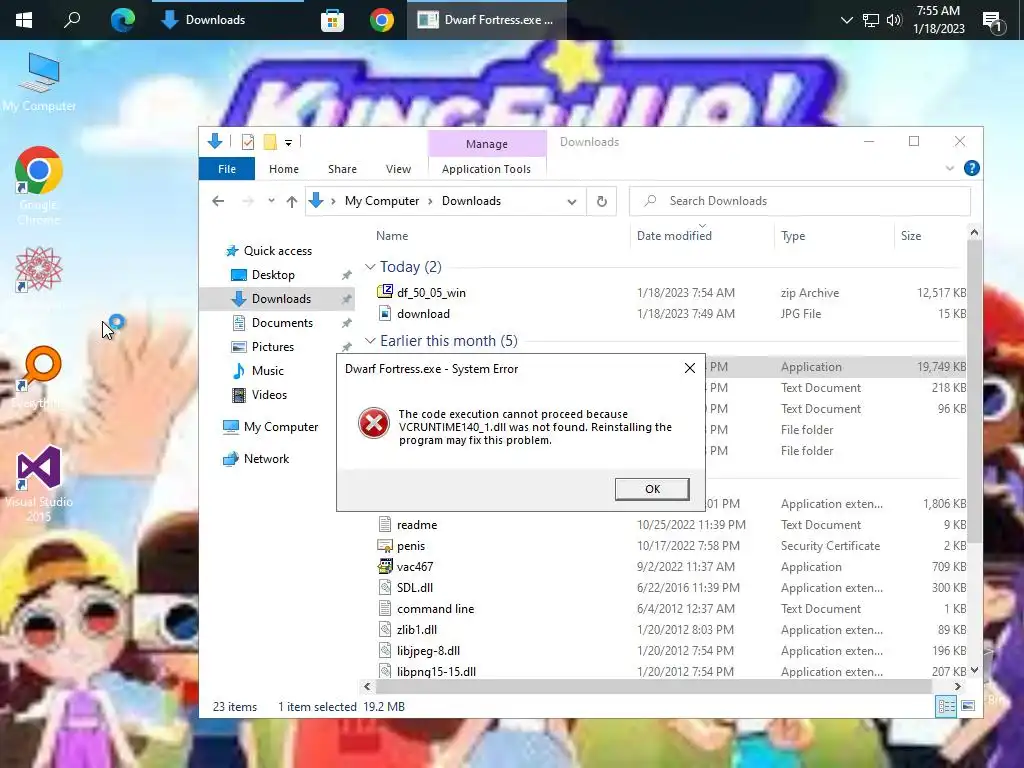Select Dwarf Fortress.exe taskbar item
Viewport: 1024px width, 768px height.
[x=487, y=20]
